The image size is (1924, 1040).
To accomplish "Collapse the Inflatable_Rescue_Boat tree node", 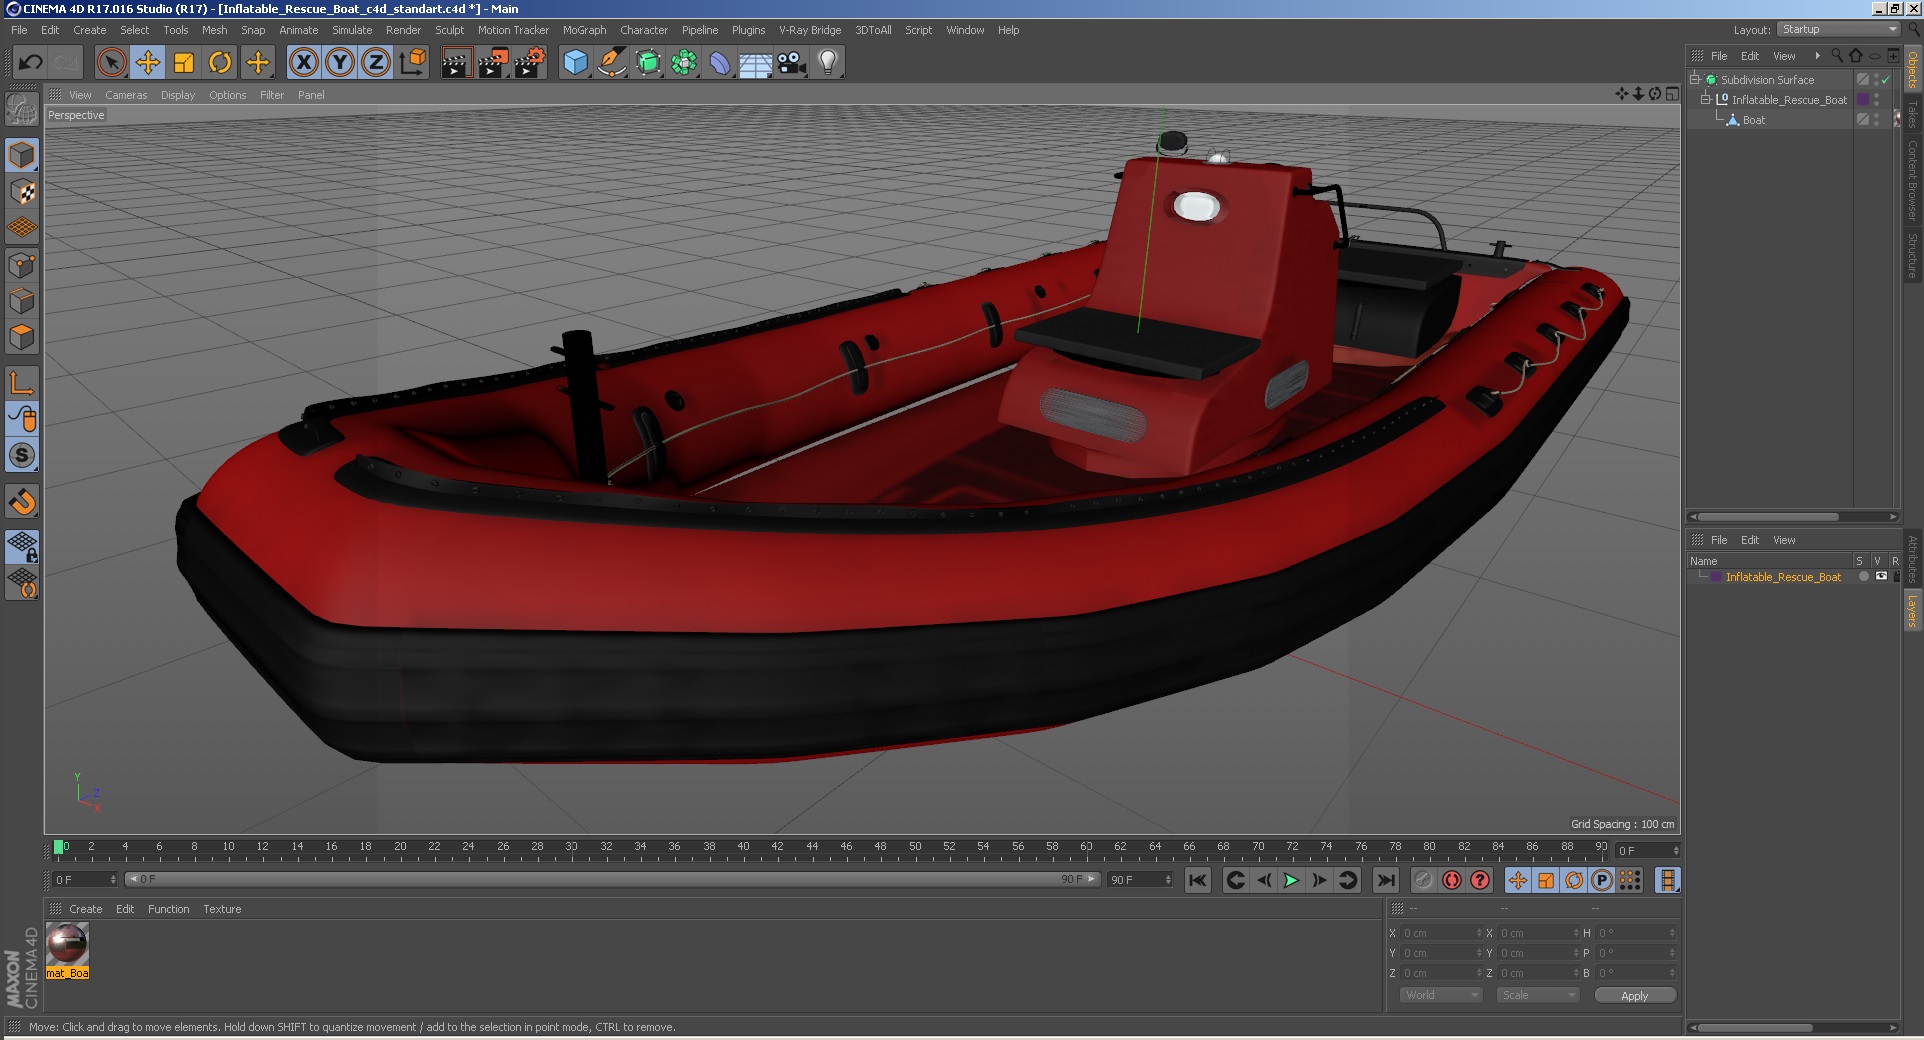I will click(x=1706, y=99).
